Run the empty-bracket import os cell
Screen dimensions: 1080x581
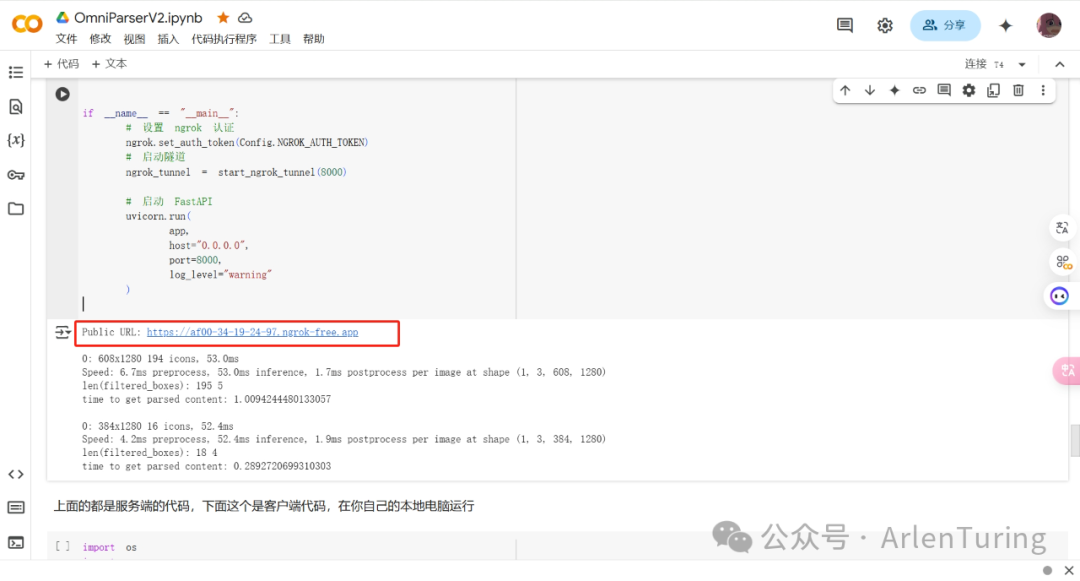(x=63, y=547)
